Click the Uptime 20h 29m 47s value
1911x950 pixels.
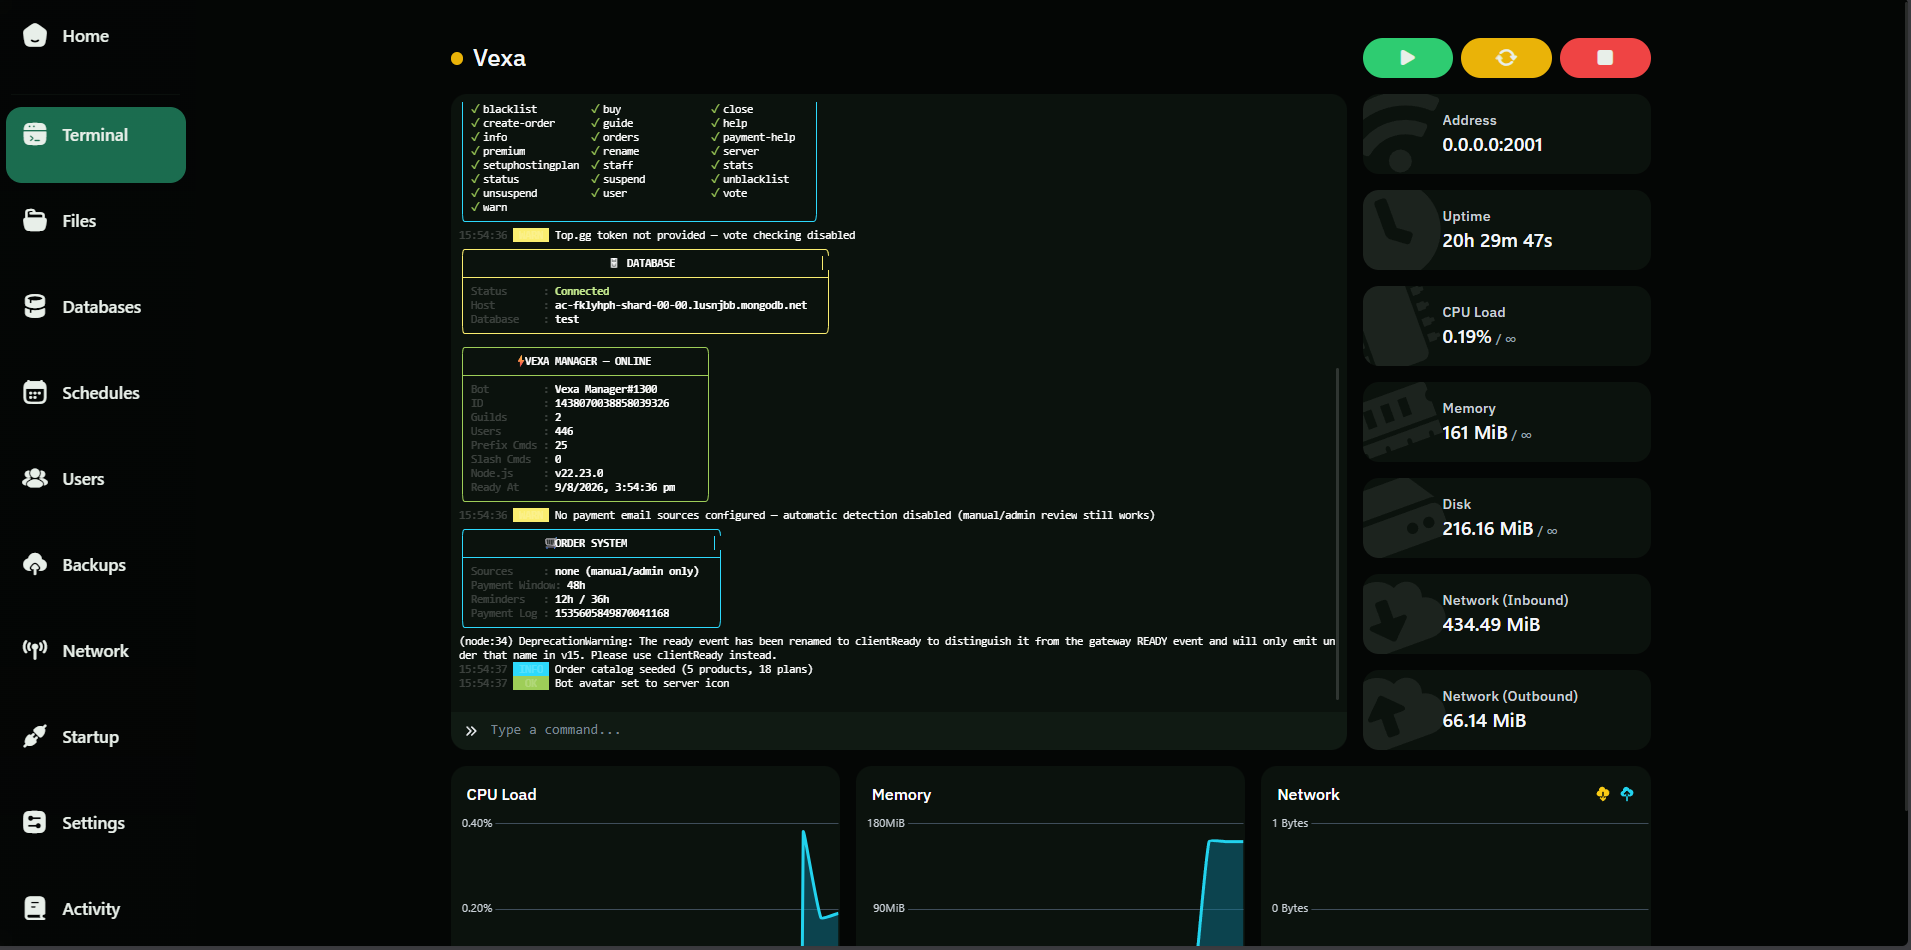tap(1497, 241)
